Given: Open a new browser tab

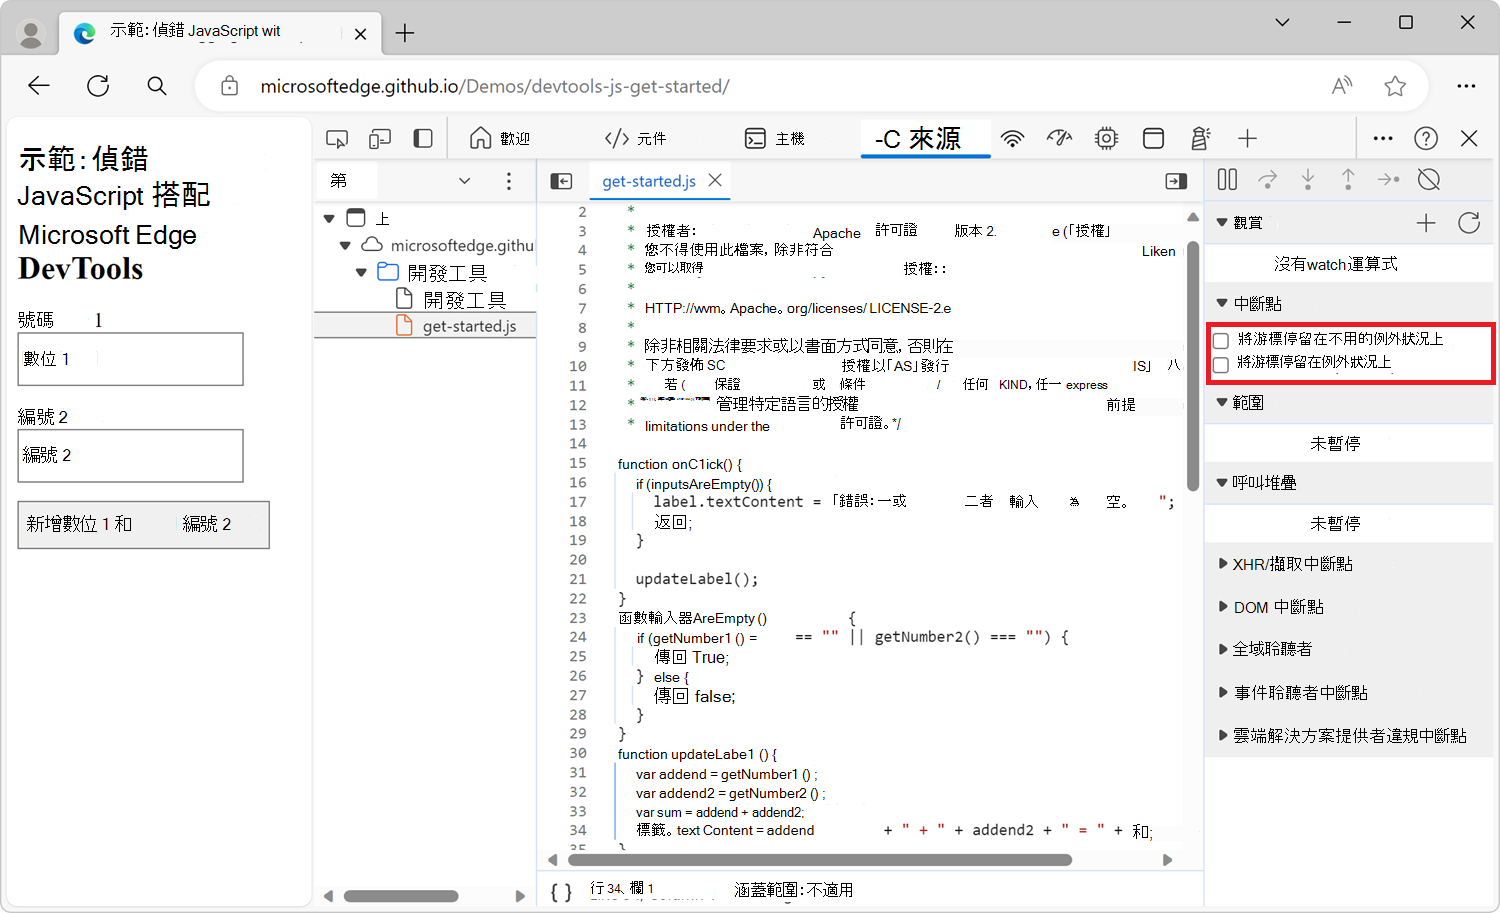Looking at the screenshot, I should pos(405,33).
